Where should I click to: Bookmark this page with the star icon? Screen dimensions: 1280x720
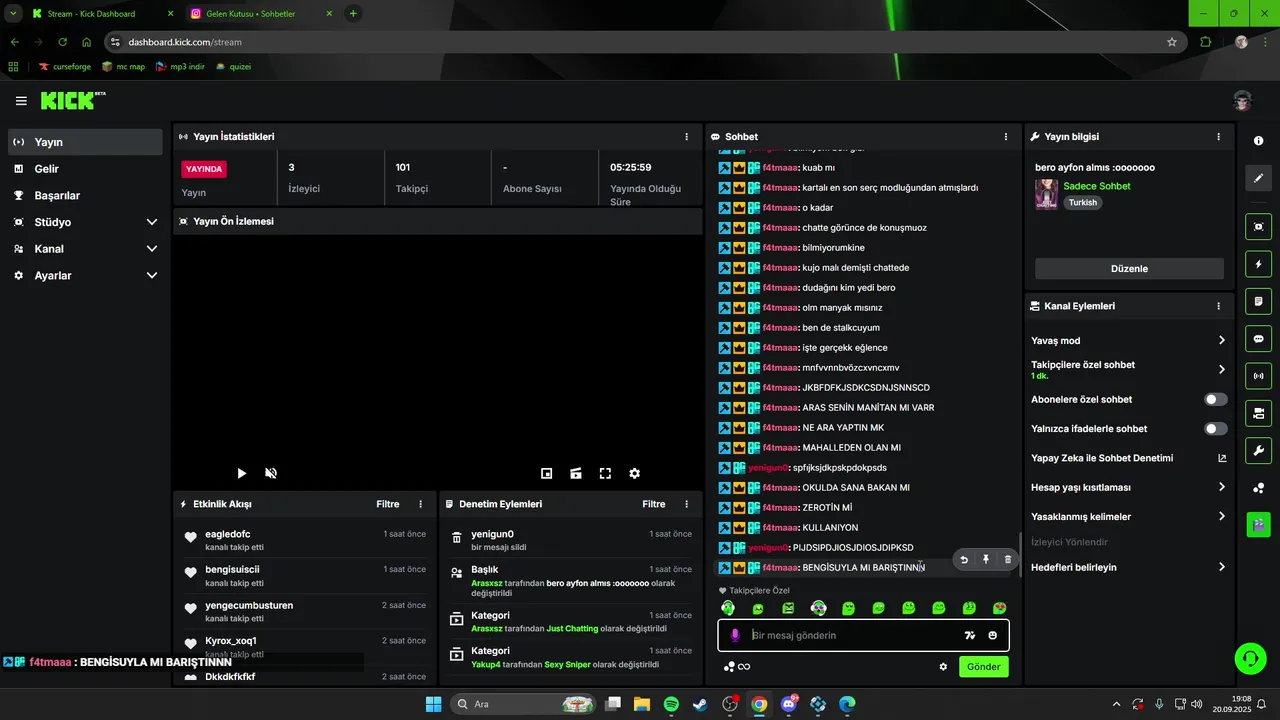(x=1172, y=42)
